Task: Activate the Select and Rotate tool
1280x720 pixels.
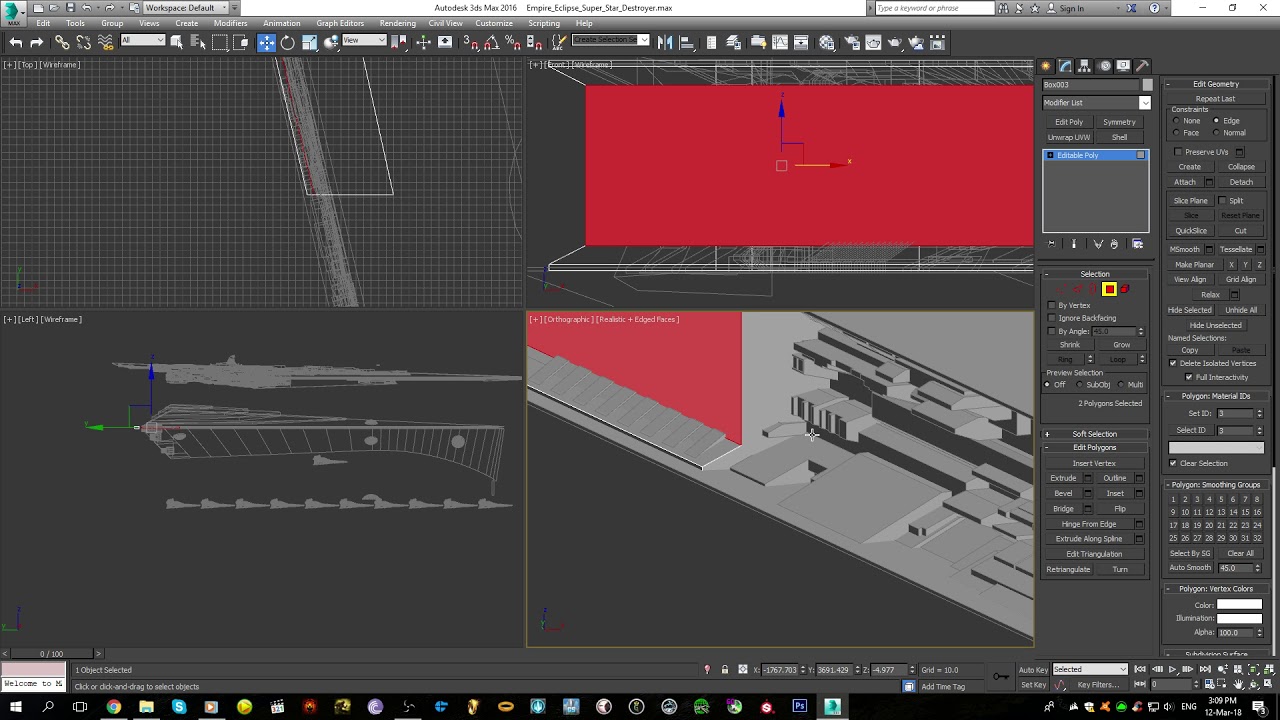Action: (288, 42)
